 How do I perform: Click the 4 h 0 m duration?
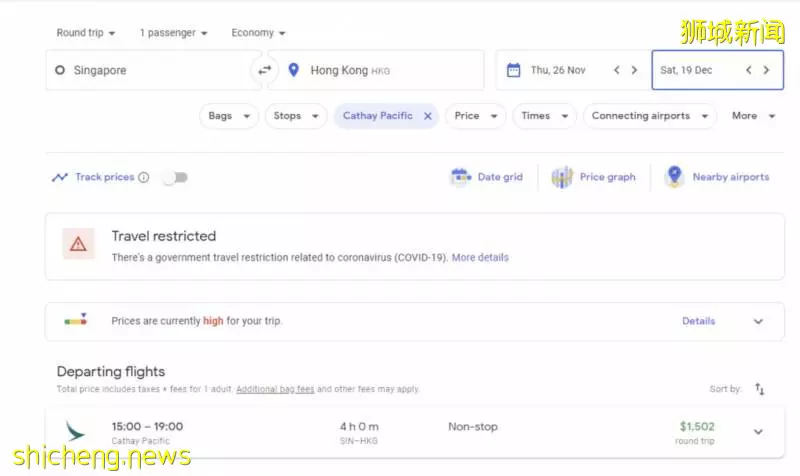359,427
